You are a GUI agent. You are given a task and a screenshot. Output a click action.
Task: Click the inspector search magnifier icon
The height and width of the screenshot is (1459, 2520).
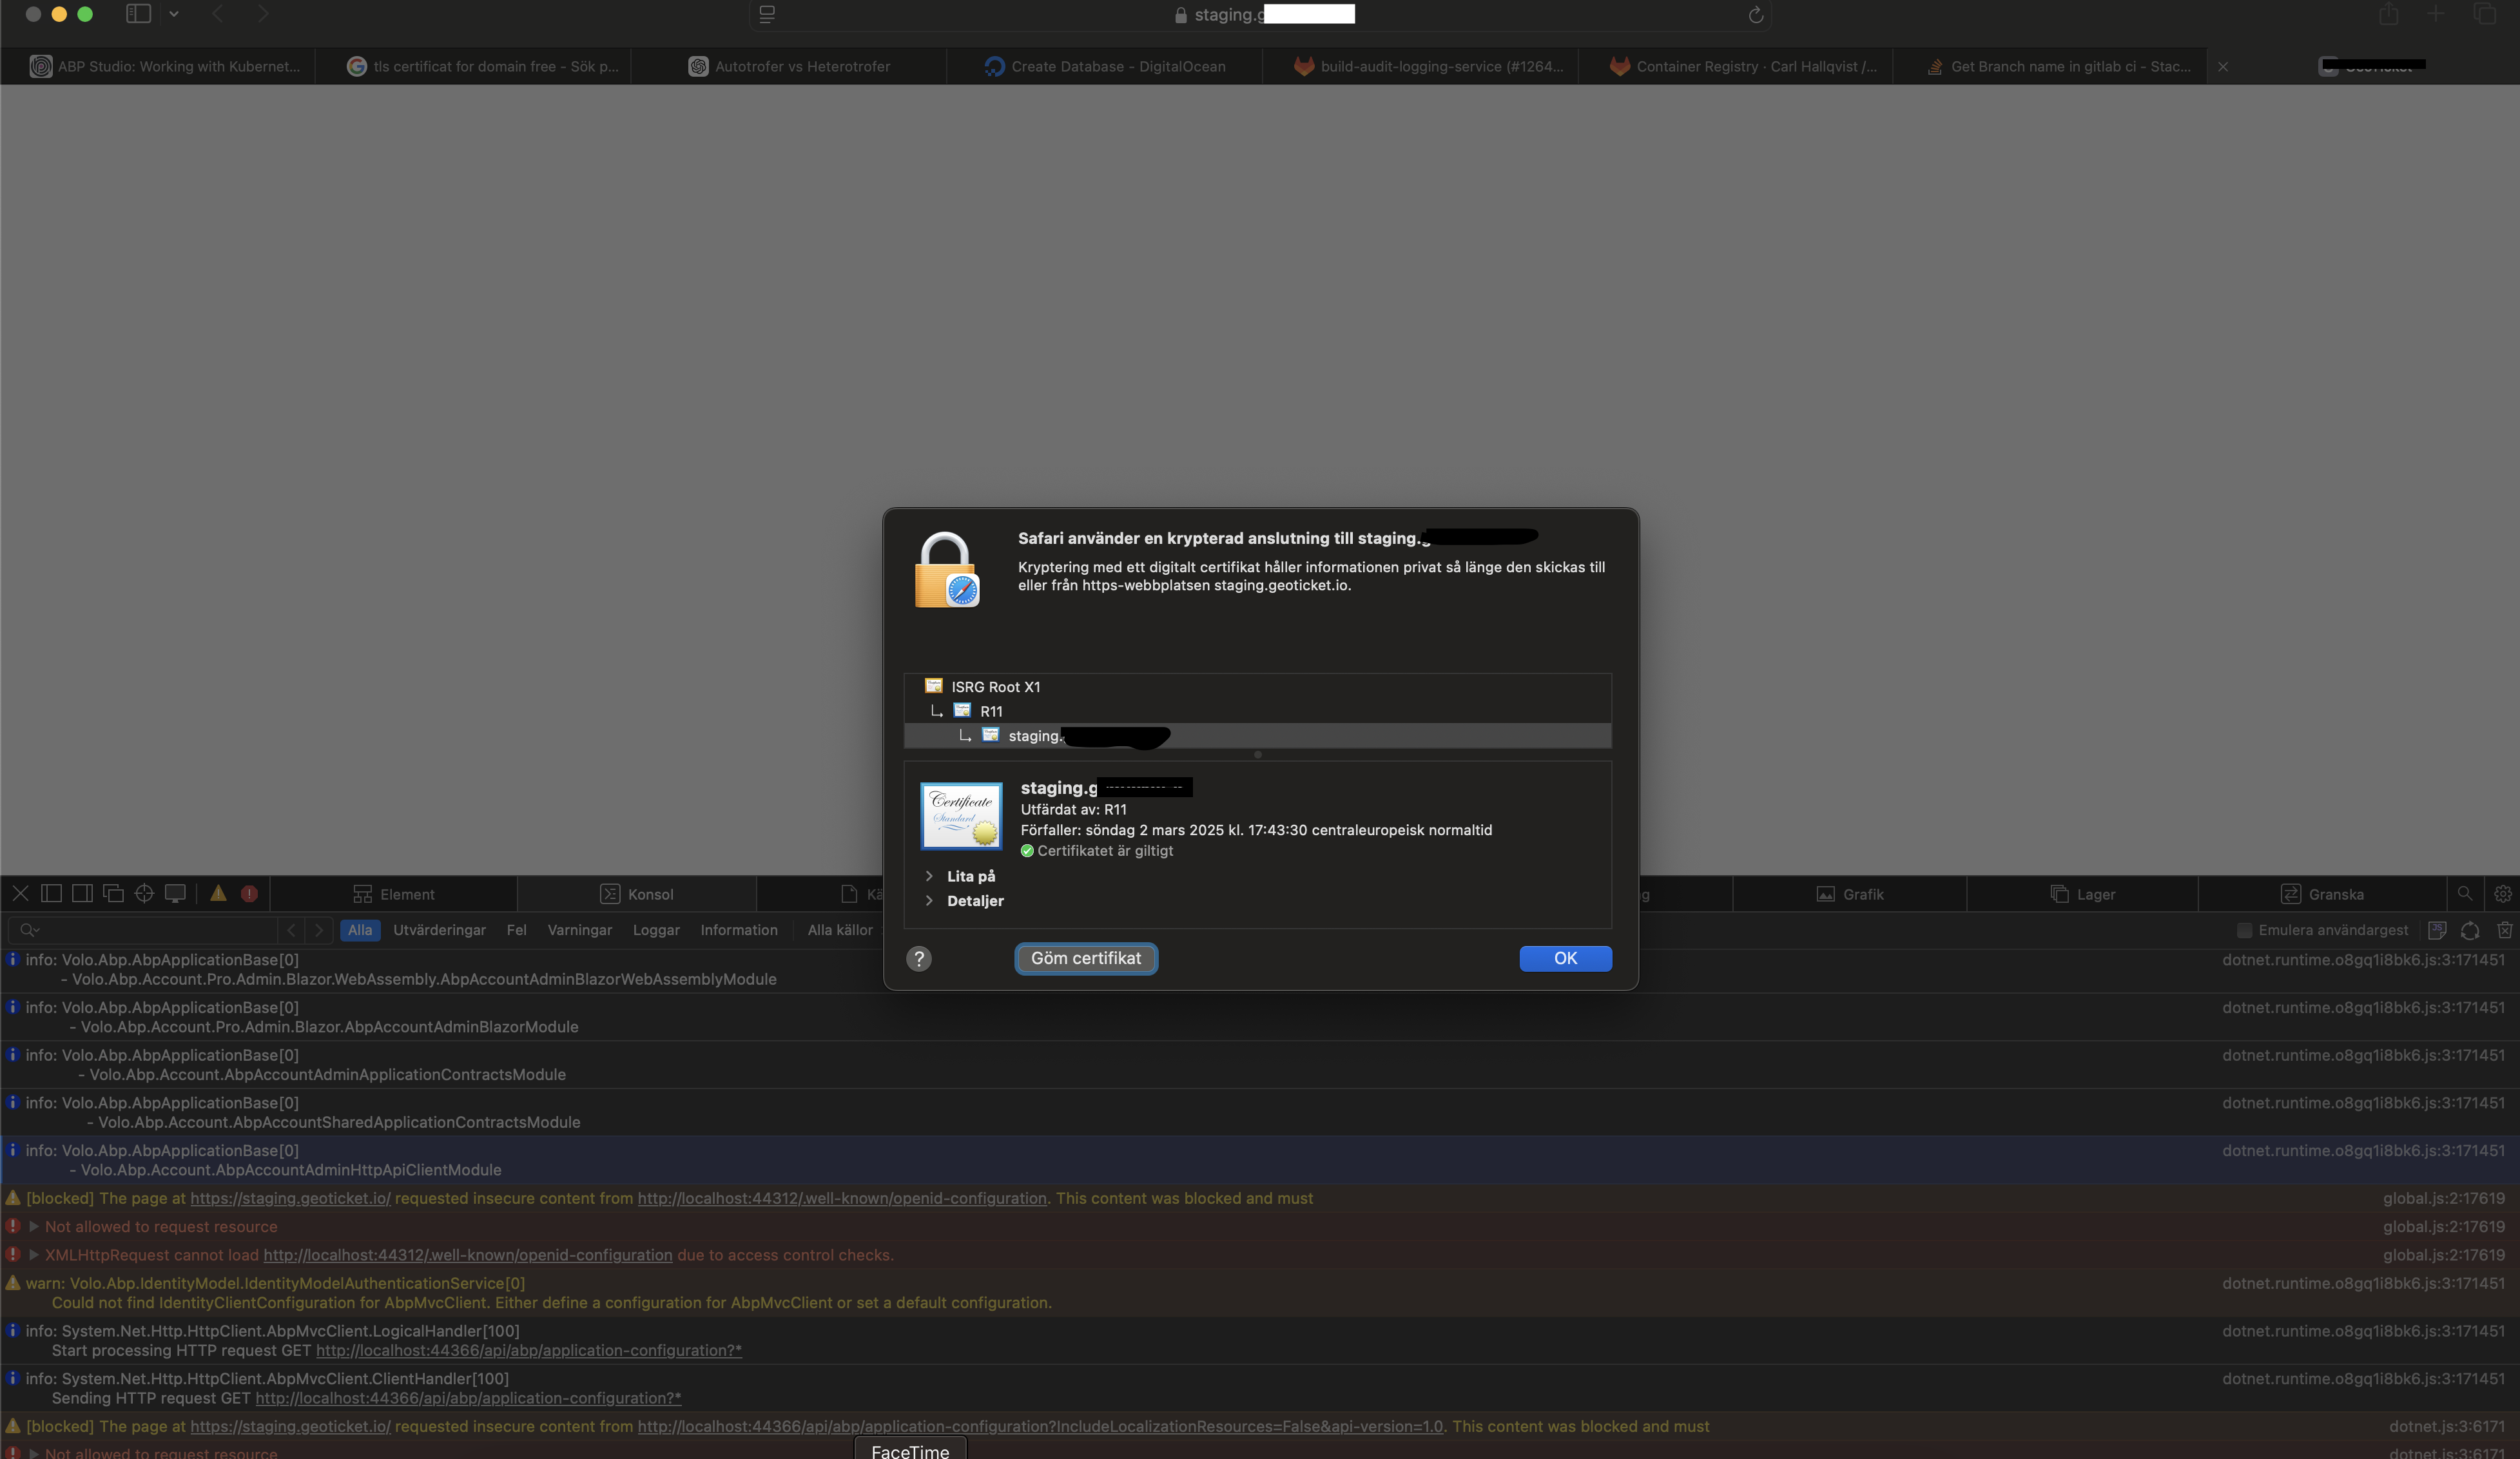2465,894
